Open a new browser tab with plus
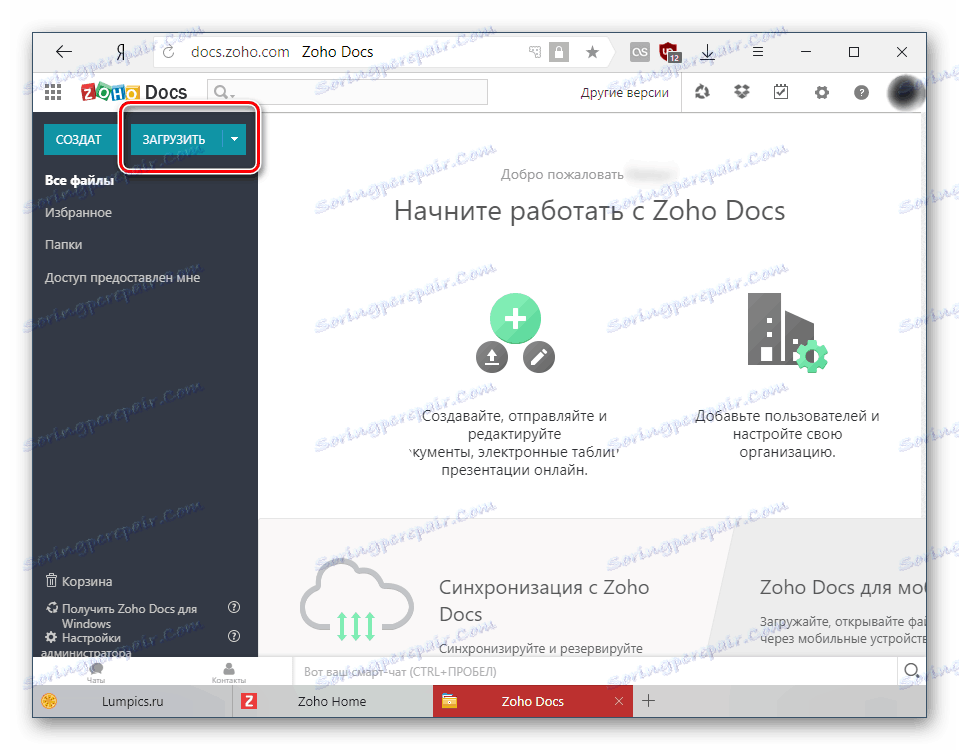Viewport: 959px width, 750px height. point(649,700)
